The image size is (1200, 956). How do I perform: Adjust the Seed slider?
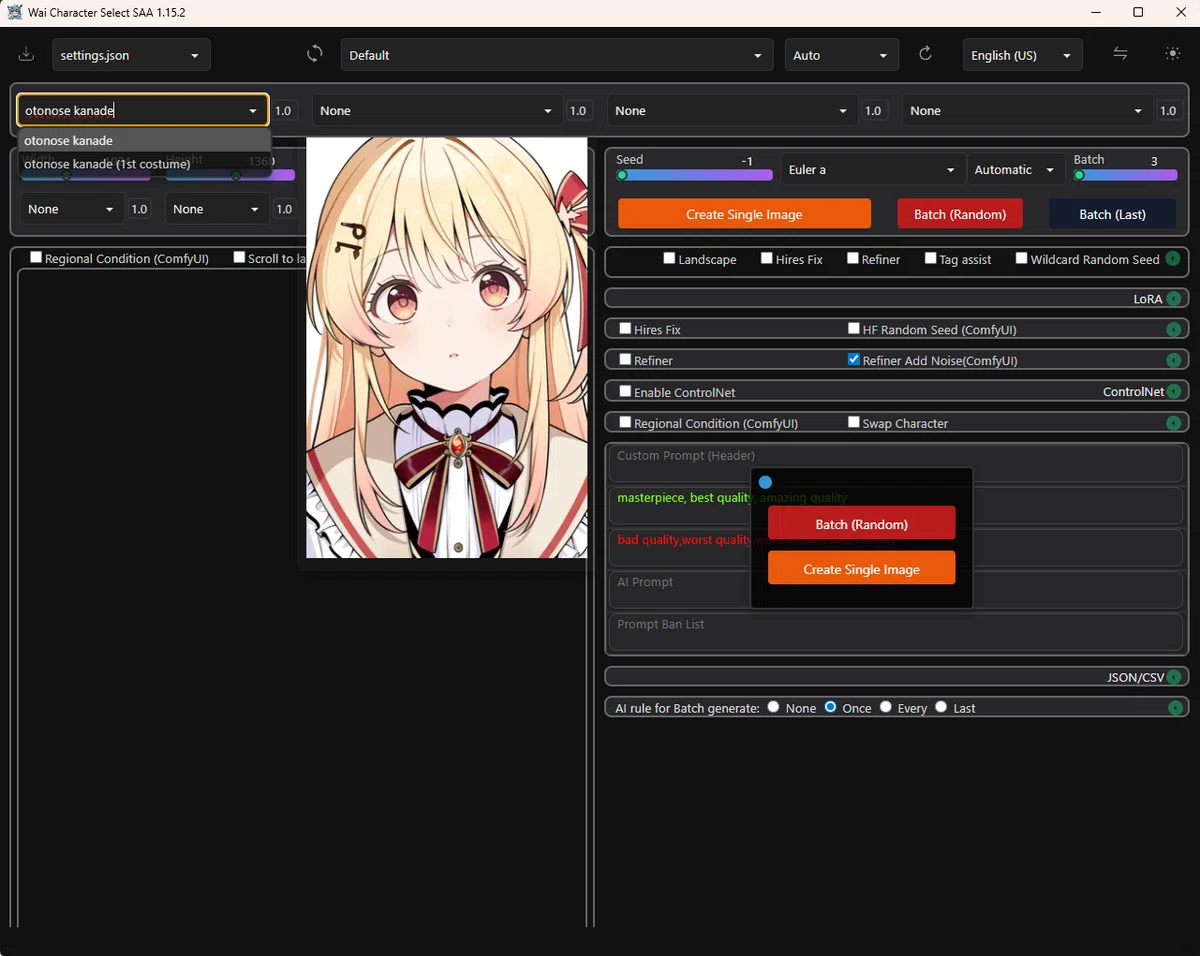pos(694,175)
